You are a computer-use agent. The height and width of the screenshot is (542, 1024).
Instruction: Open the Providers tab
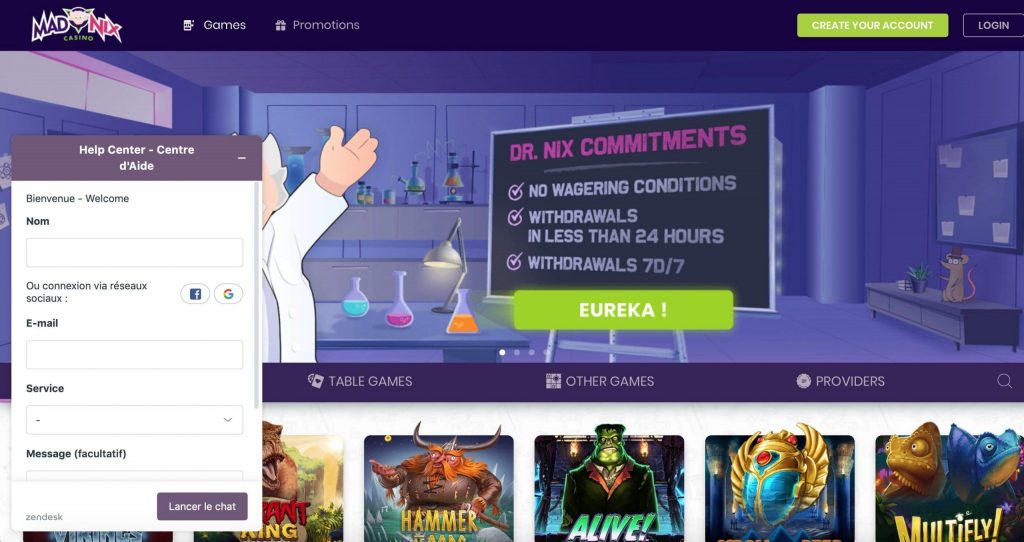[x=840, y=381]
